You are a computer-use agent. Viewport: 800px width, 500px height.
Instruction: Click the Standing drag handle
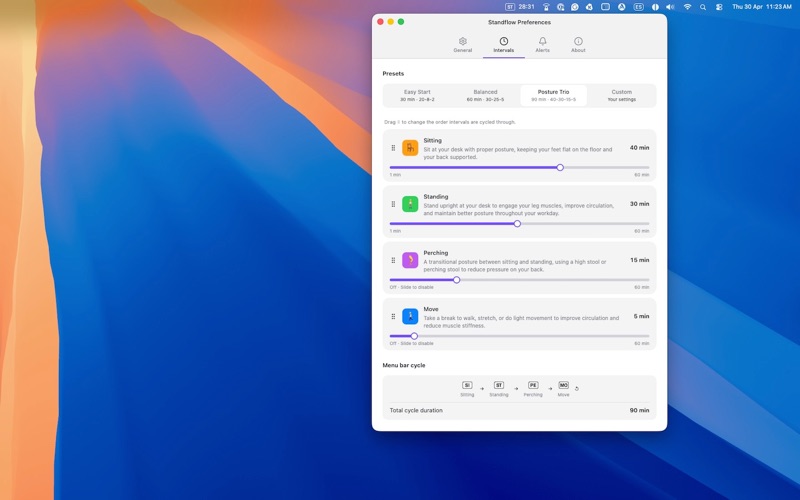(393, 204)
